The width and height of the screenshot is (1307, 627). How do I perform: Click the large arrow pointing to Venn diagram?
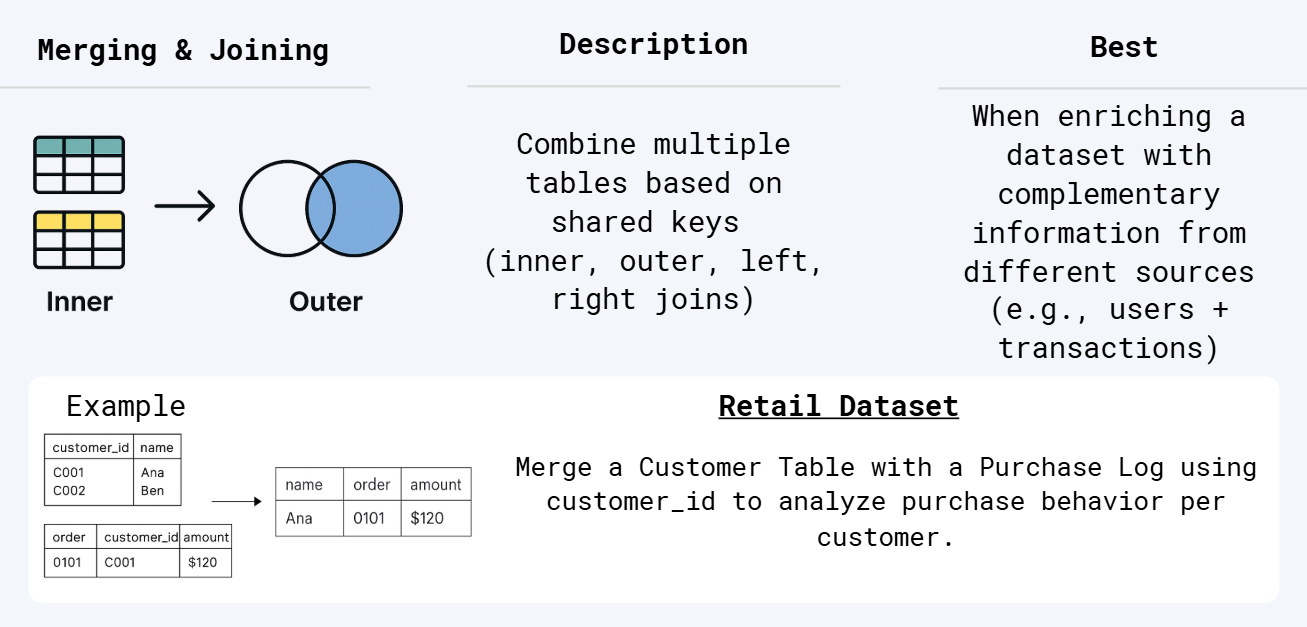click(185, 207)
